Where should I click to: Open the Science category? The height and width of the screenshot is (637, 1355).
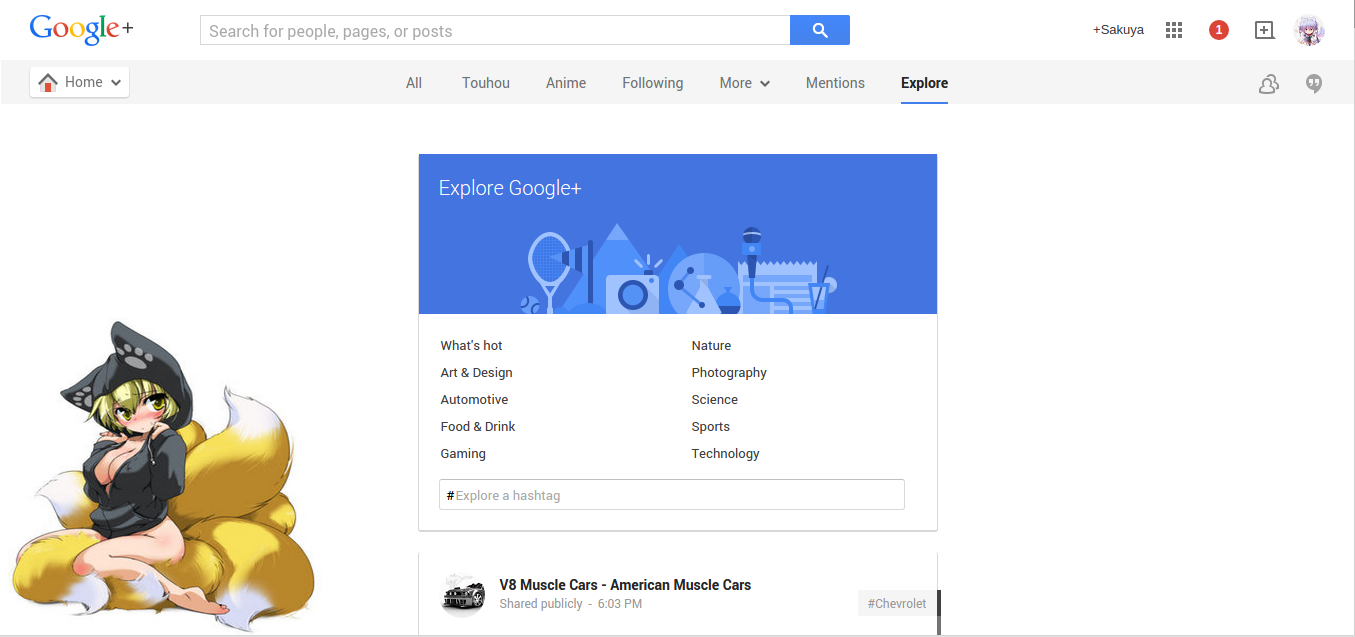pos(715,400)
